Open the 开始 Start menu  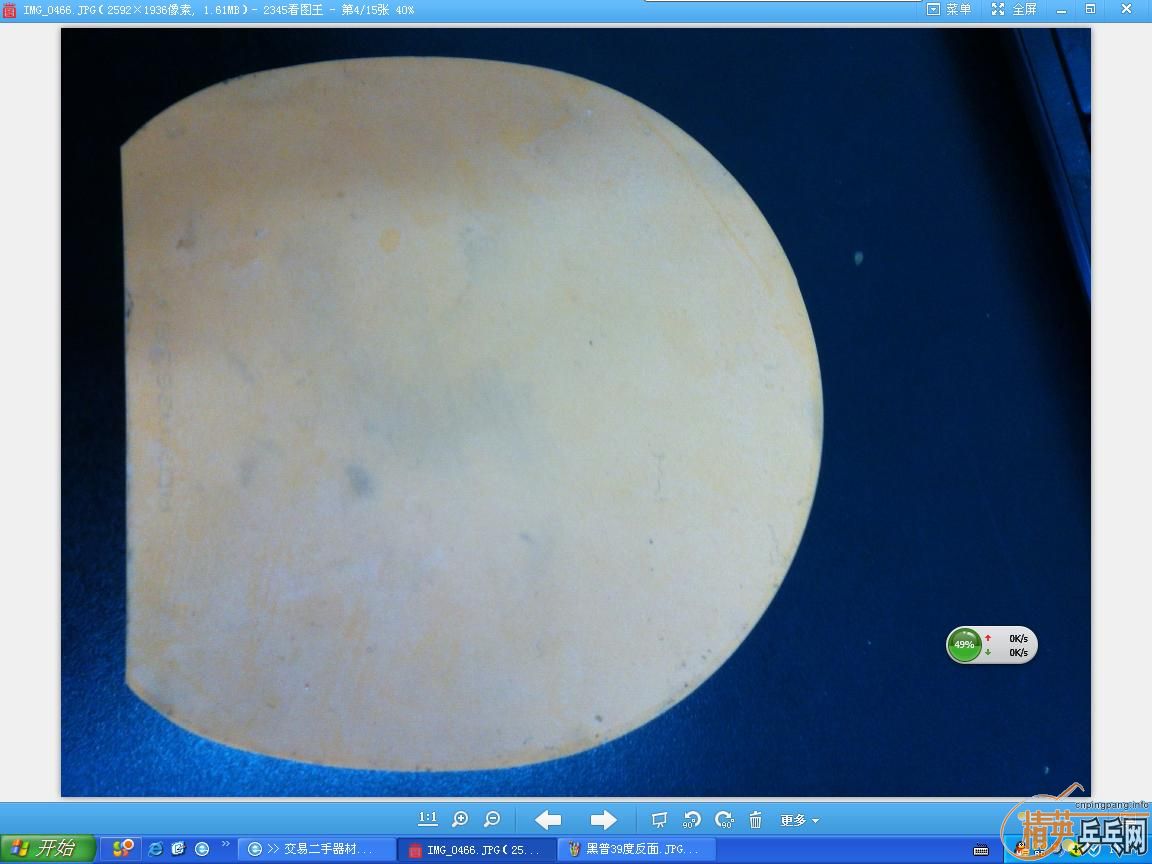[47, 849]
